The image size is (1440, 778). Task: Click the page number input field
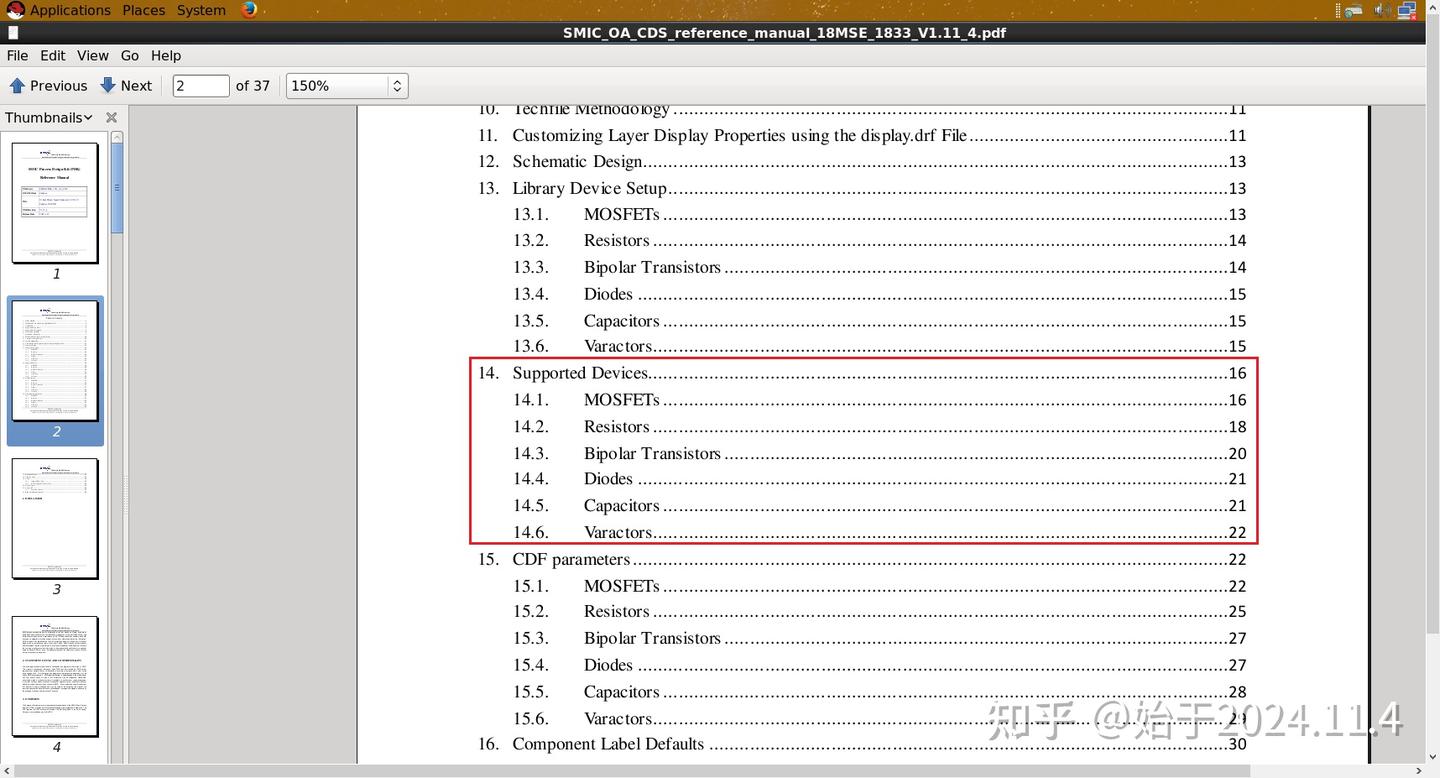(x=201, y=86)
